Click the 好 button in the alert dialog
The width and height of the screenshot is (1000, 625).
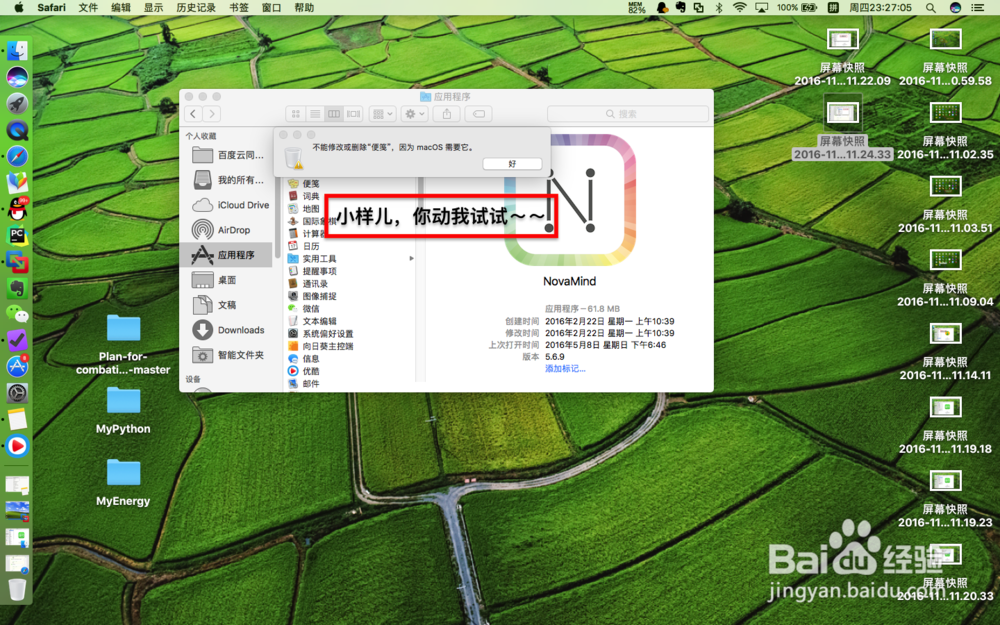coord(513,163)
